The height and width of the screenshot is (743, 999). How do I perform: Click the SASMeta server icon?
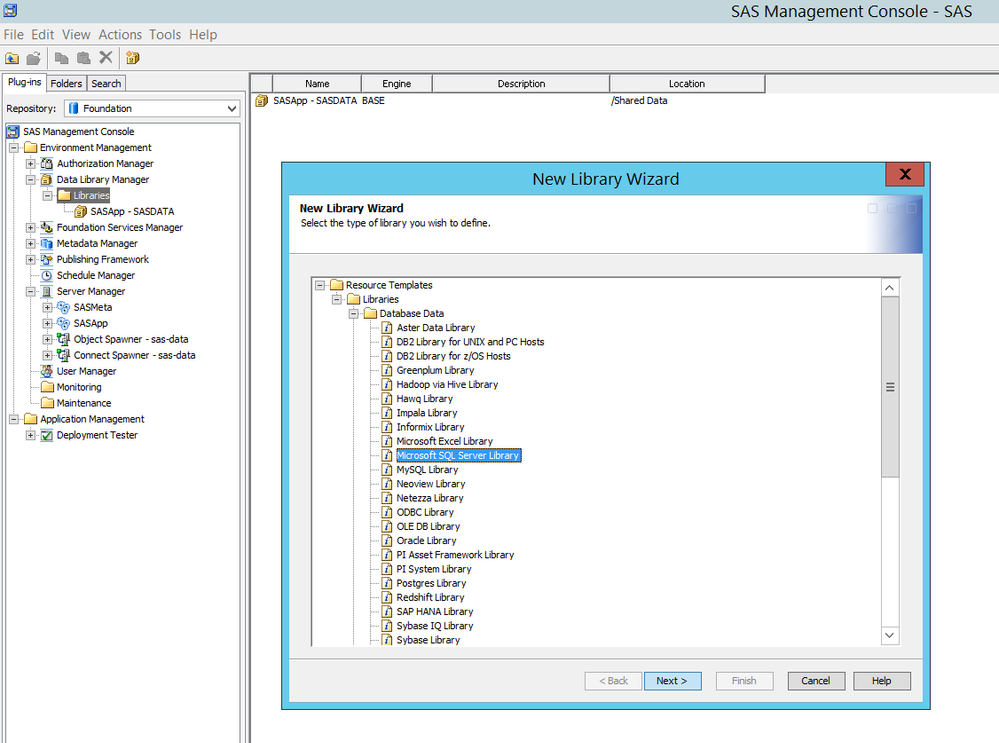63,307
